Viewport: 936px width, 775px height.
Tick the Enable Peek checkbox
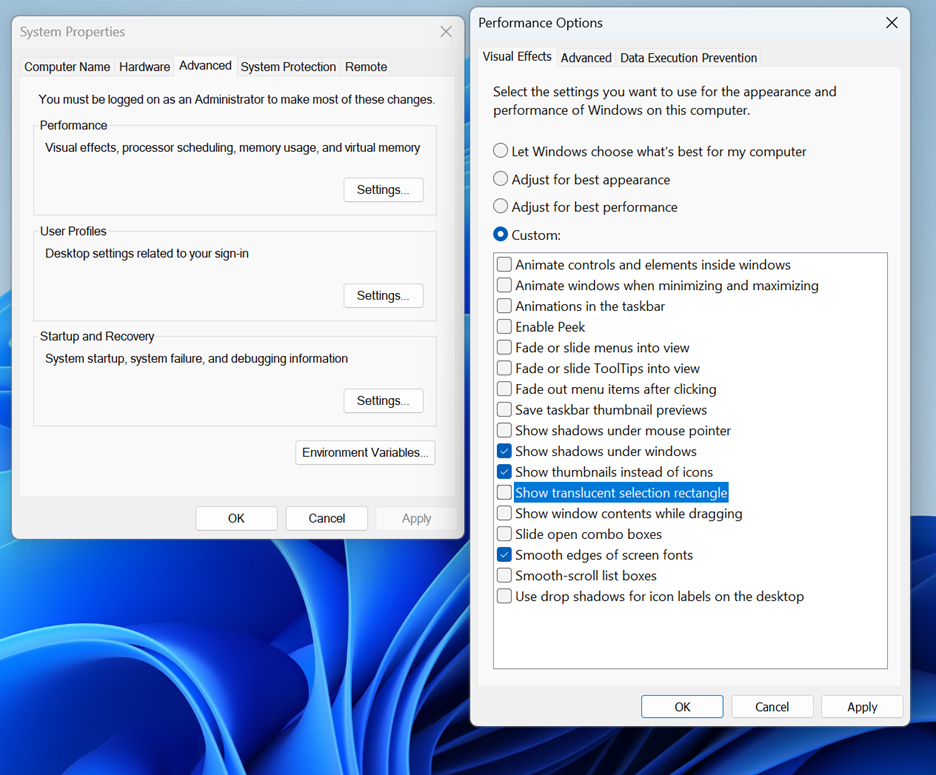pyautogui.click(x=504, y=327)
